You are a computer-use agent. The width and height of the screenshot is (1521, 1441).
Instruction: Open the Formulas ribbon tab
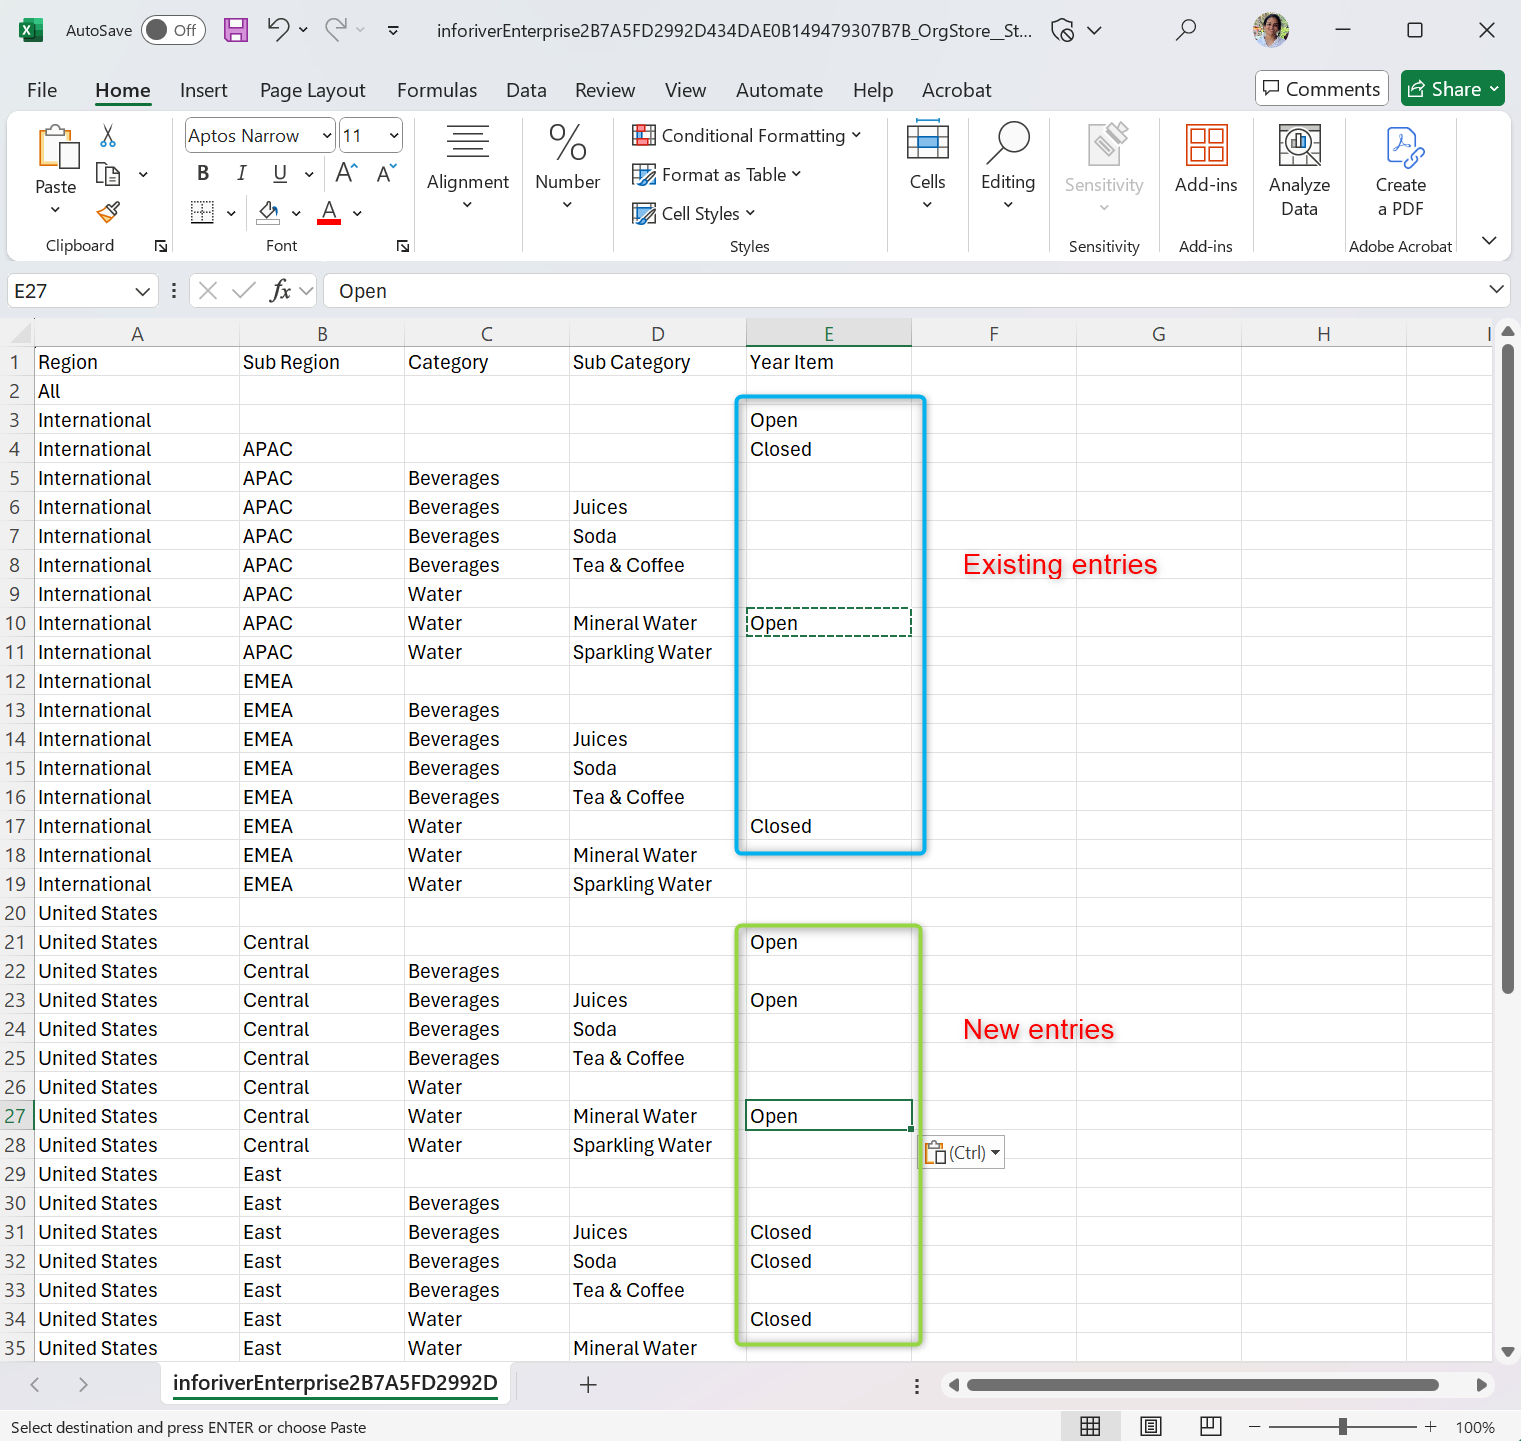pyautogui.click(x=437, y=90)
